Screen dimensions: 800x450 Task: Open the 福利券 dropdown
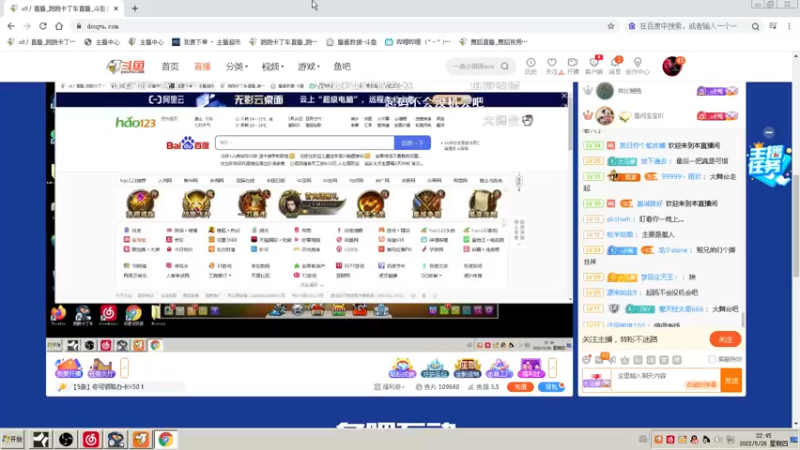tap(390, 387)
